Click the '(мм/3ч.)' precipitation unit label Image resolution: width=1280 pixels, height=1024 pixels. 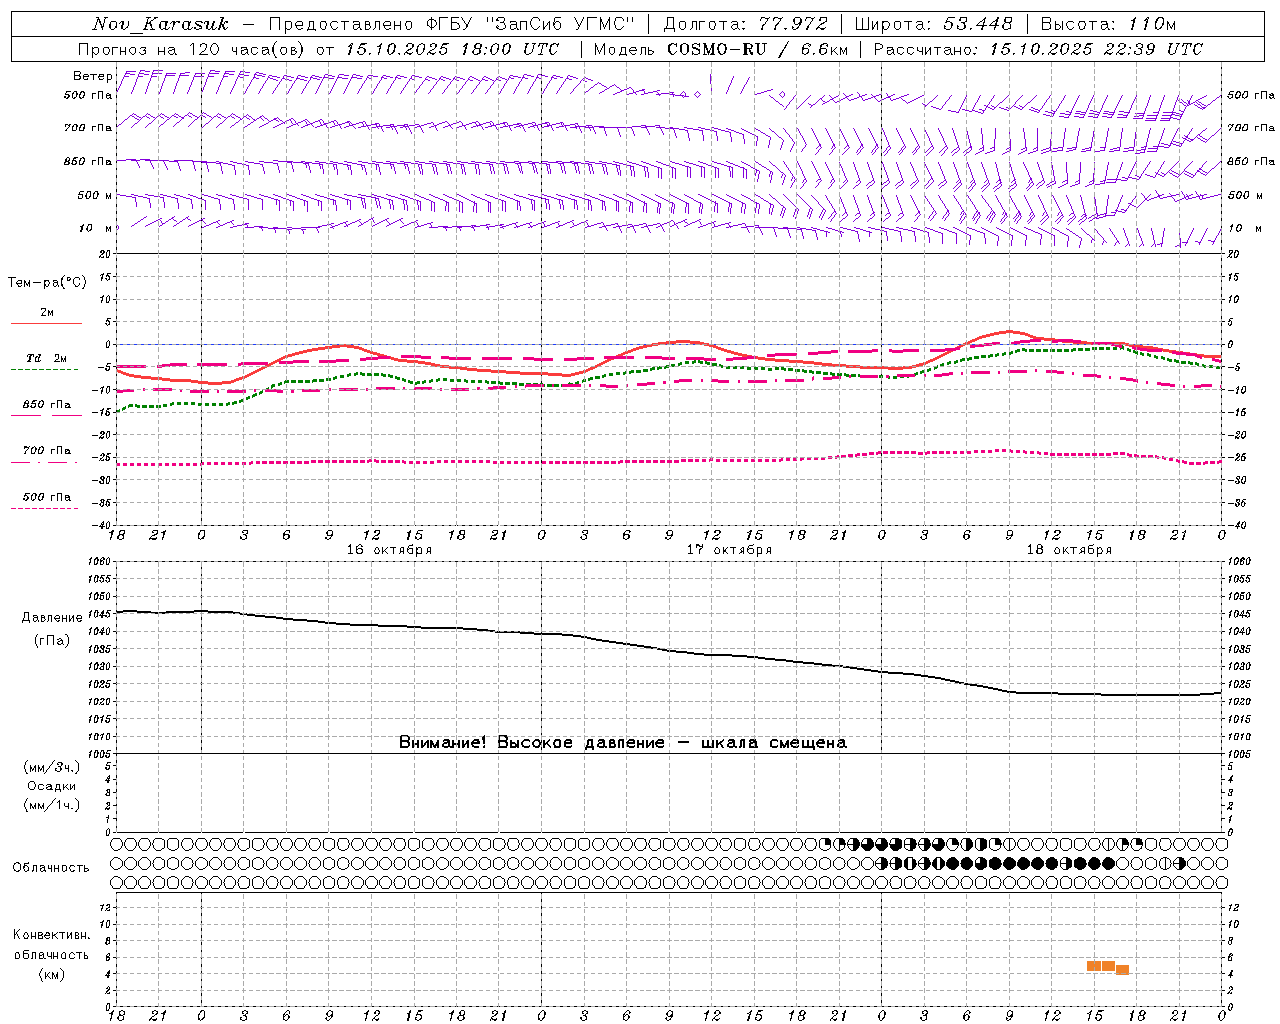tap(52, 767)
